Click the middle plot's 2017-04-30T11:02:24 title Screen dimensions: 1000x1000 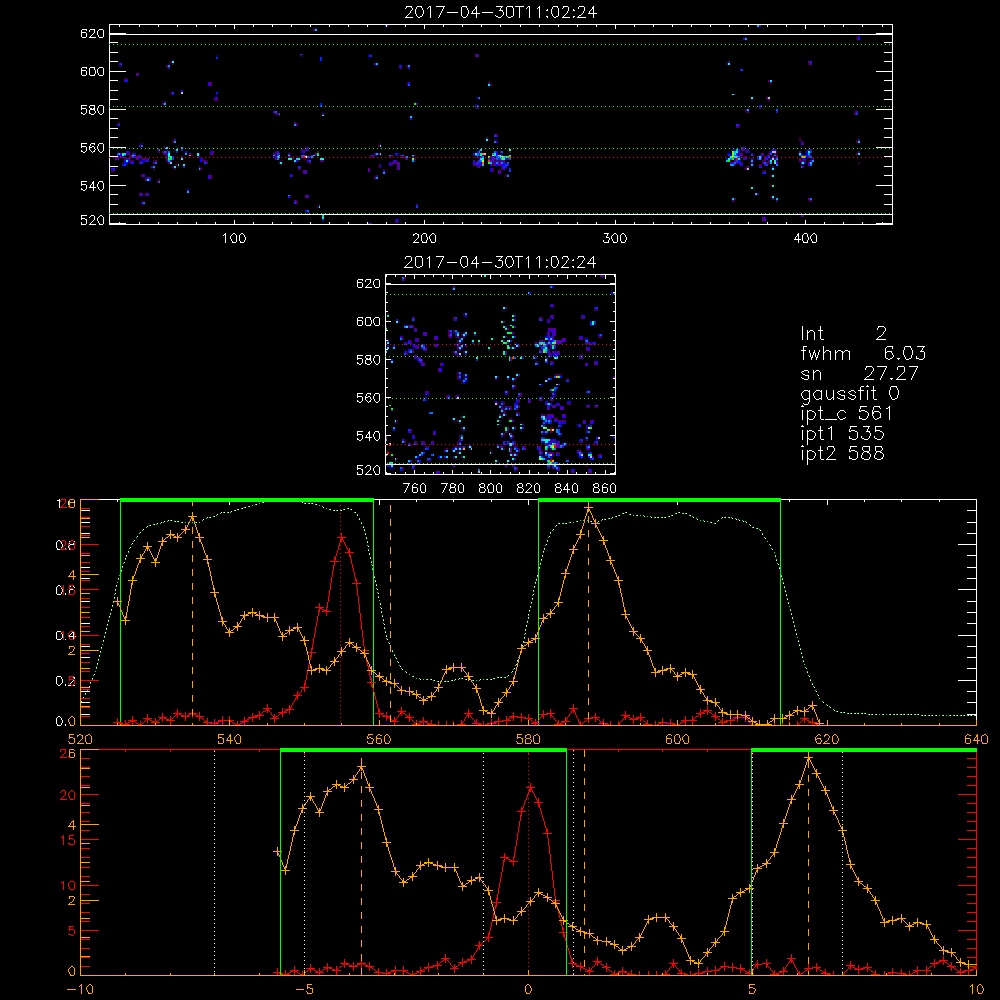501,261
